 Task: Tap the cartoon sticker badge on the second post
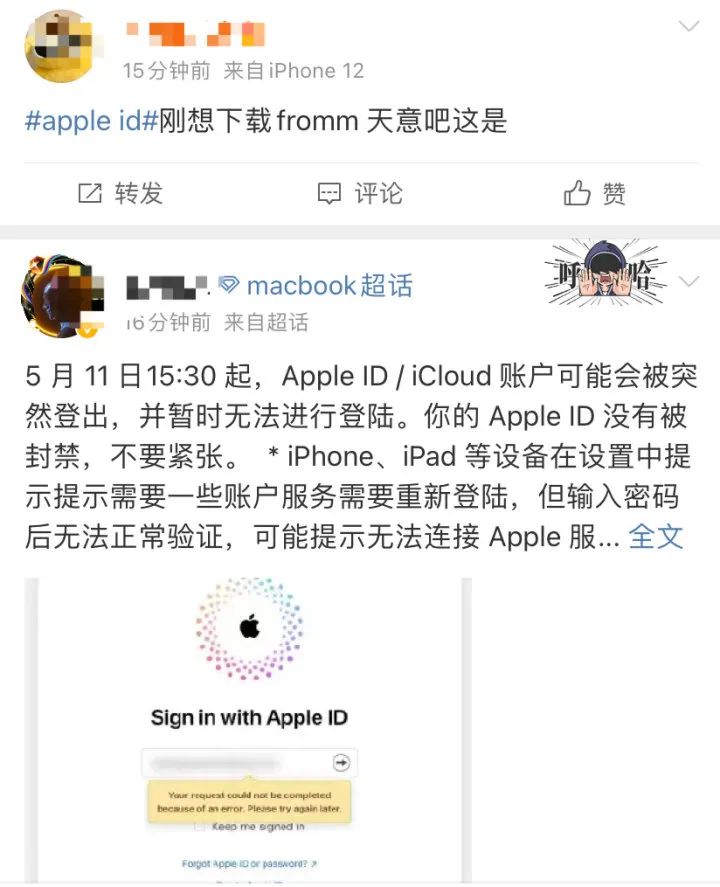pyautogui.click(x=605, y=273)
